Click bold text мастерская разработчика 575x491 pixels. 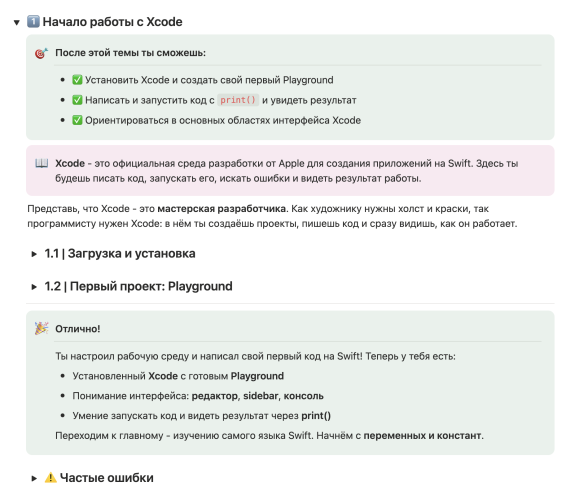[x=221, y=209]
